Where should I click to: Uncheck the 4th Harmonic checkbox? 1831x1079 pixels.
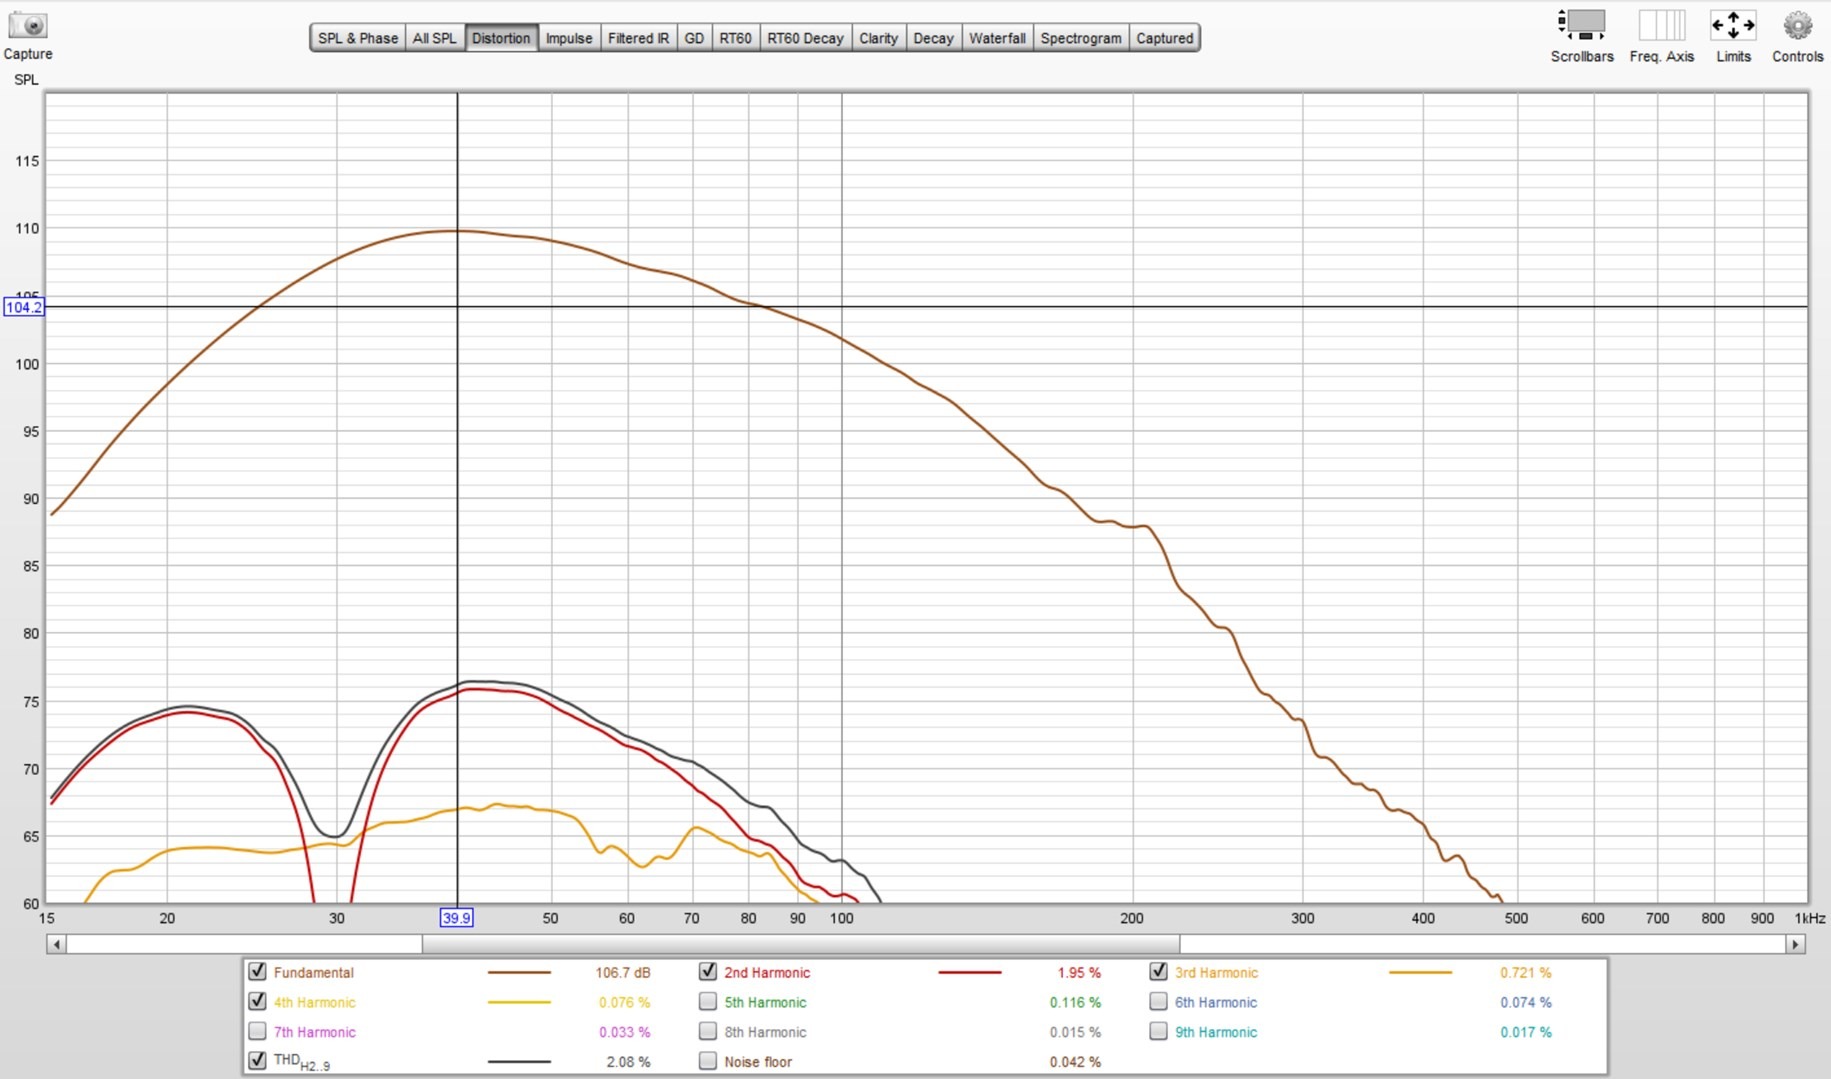tap(257, 1001)
